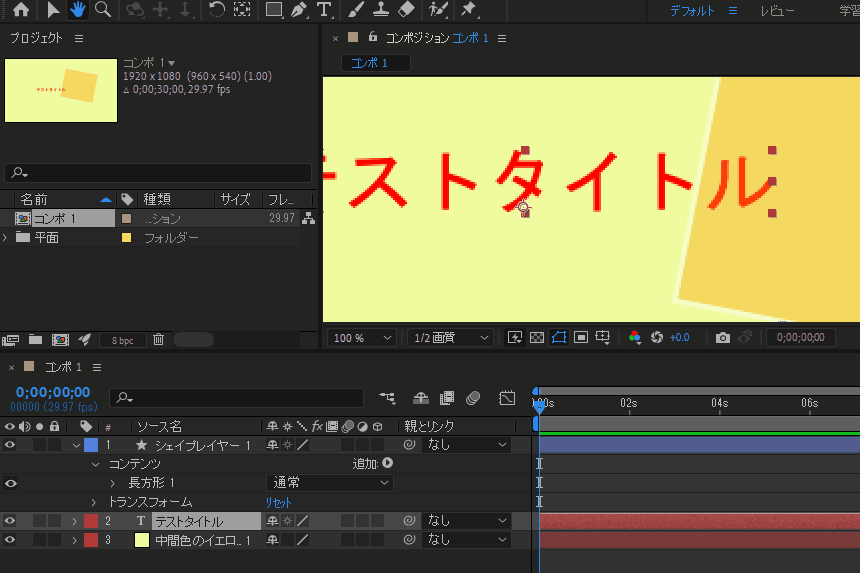Toggle Shy layers hiding in timeline

coord(421,398)
